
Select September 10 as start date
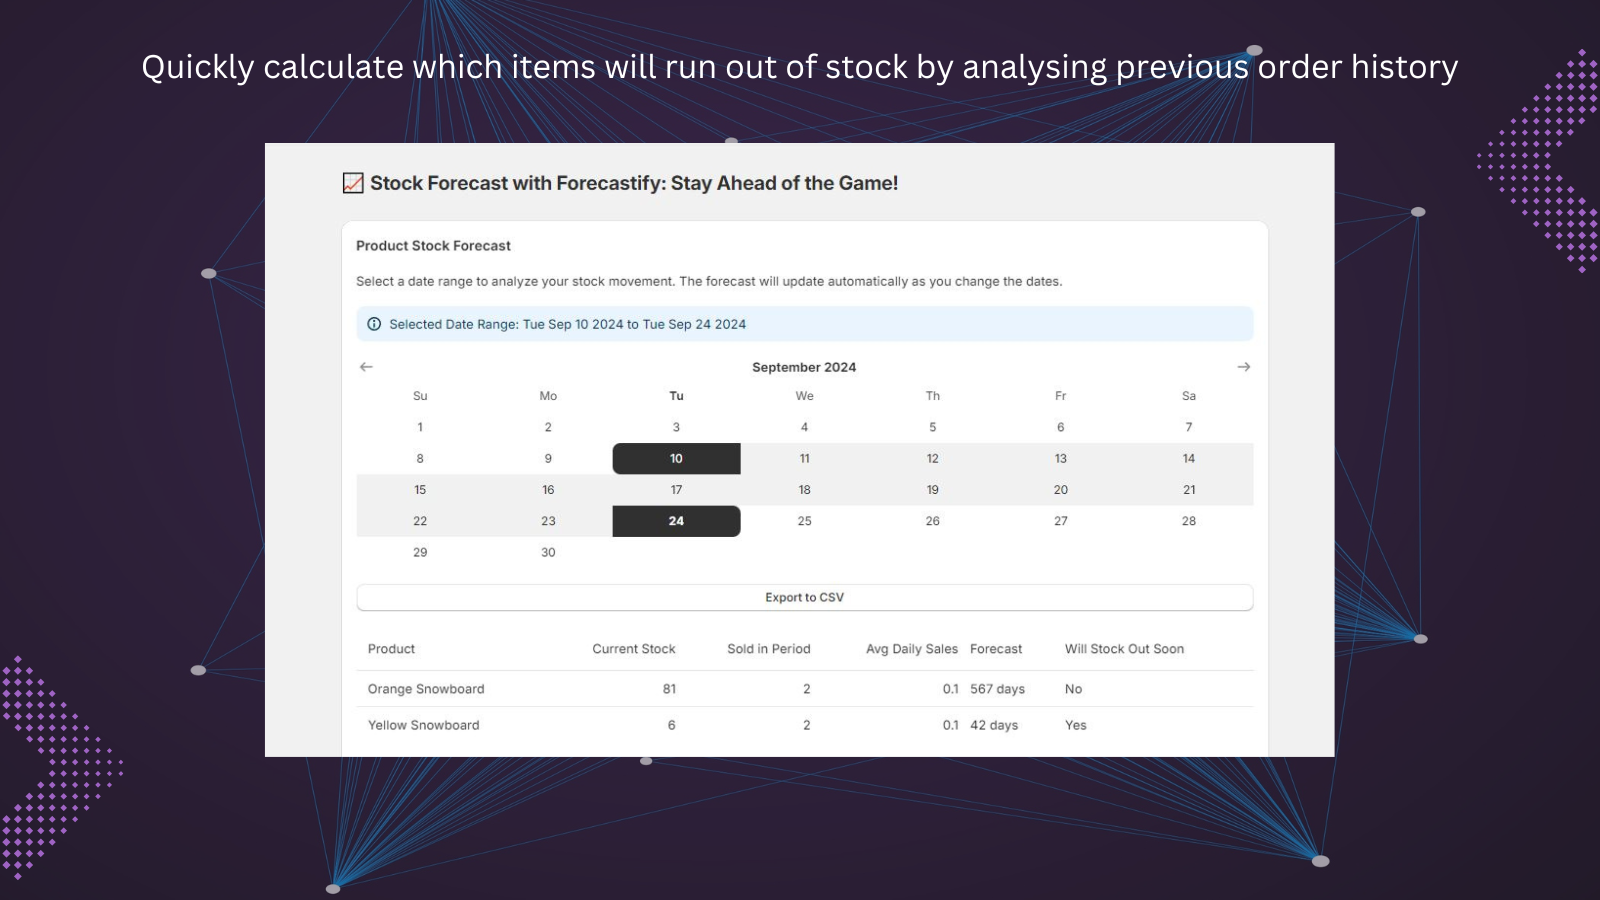point(676,459)
